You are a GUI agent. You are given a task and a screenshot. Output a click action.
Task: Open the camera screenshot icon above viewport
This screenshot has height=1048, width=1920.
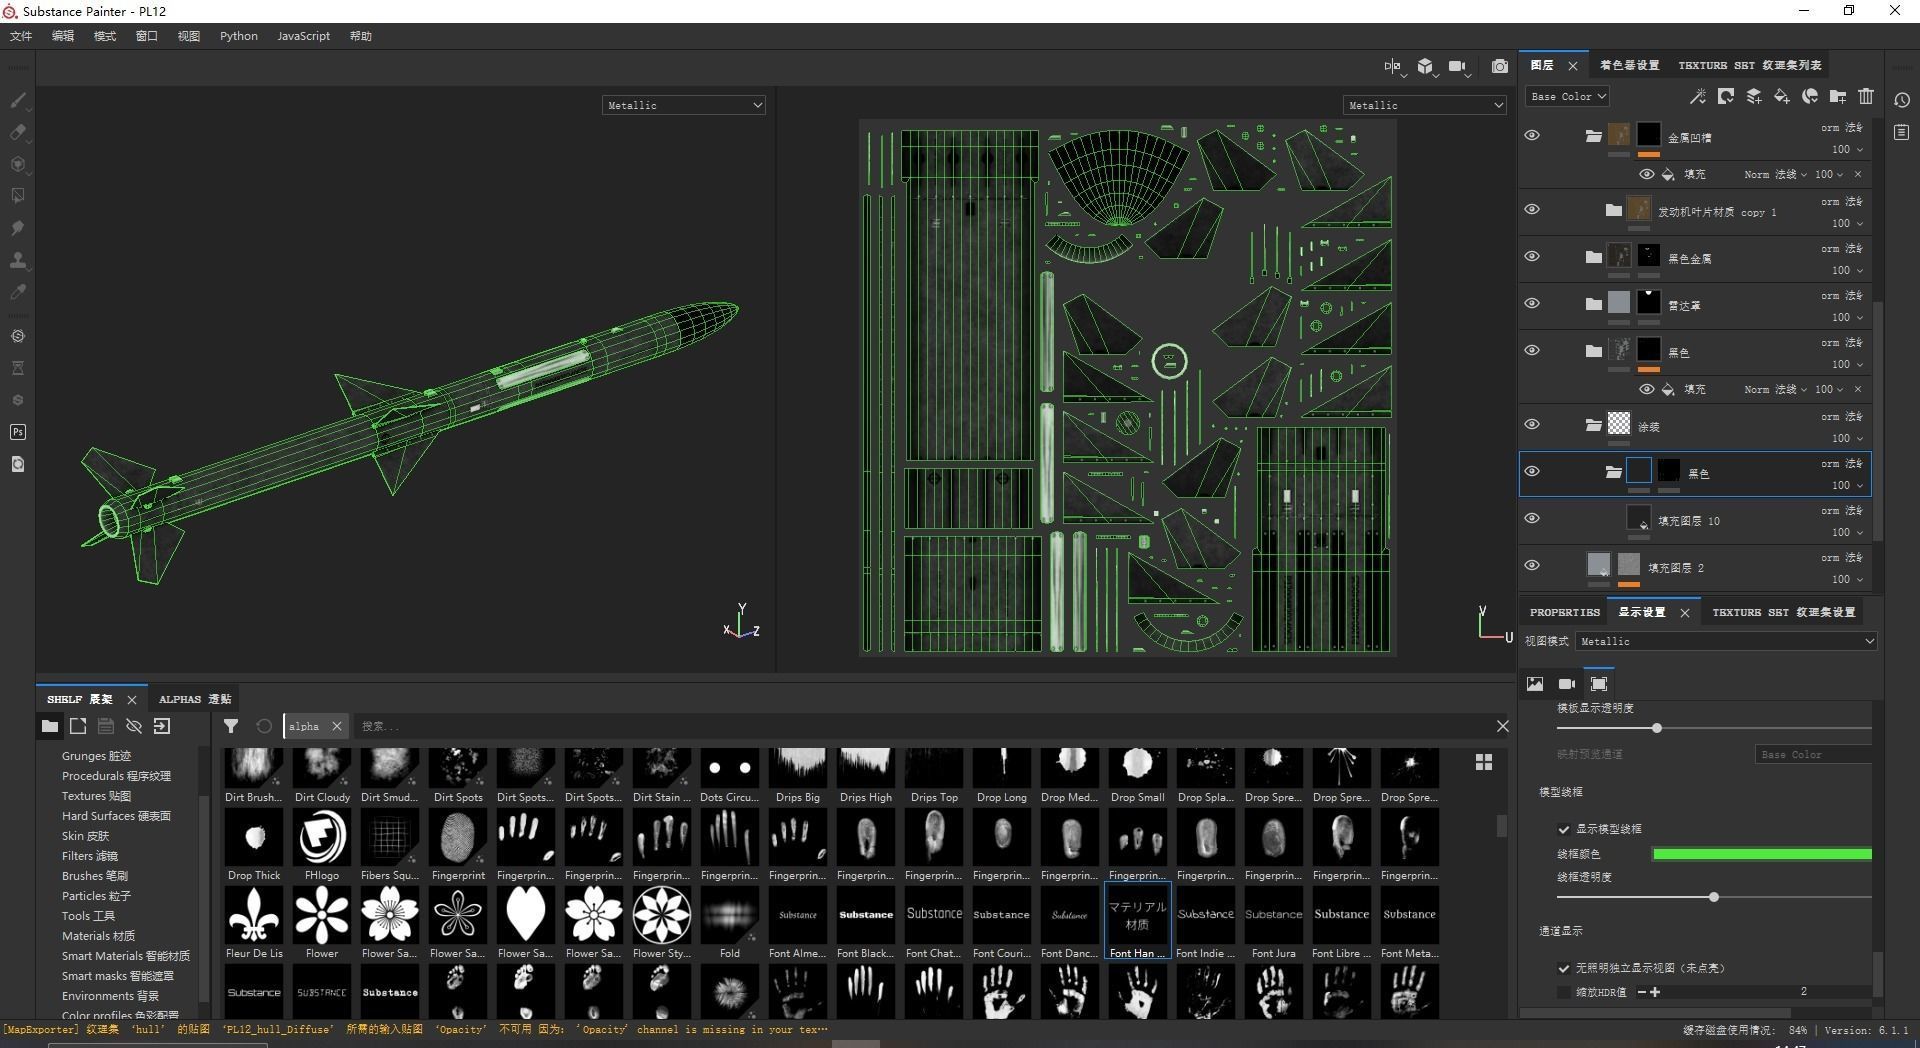(x=1499, y=66)
